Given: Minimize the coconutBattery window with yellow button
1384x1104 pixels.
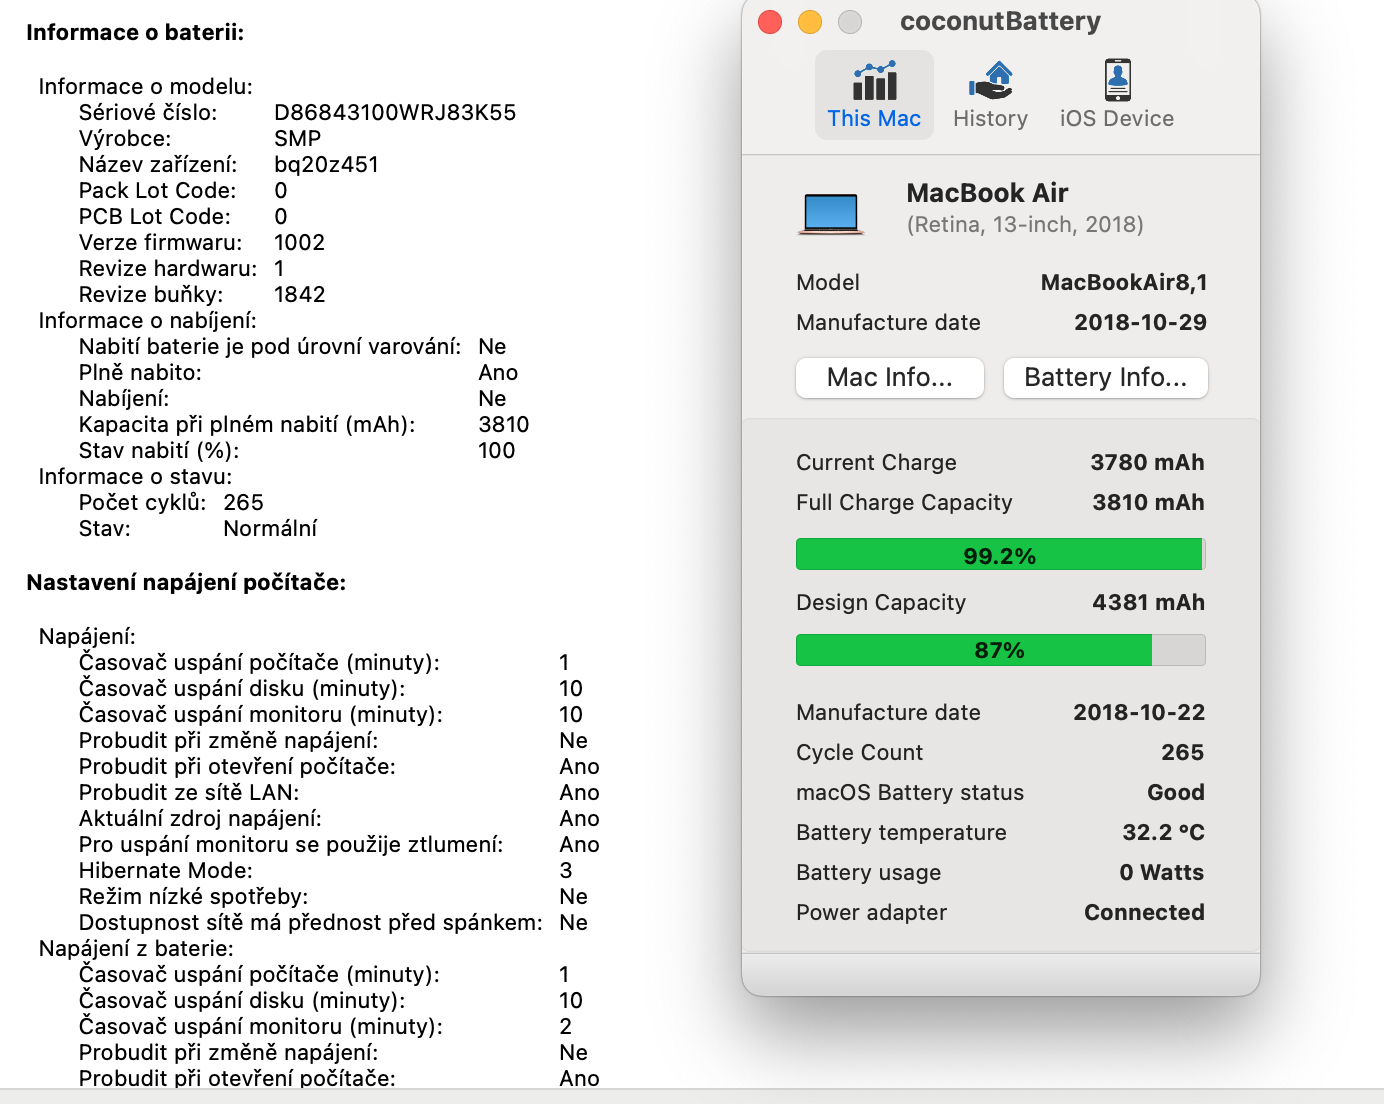Looking at the screenshot, I should point(810,22).
